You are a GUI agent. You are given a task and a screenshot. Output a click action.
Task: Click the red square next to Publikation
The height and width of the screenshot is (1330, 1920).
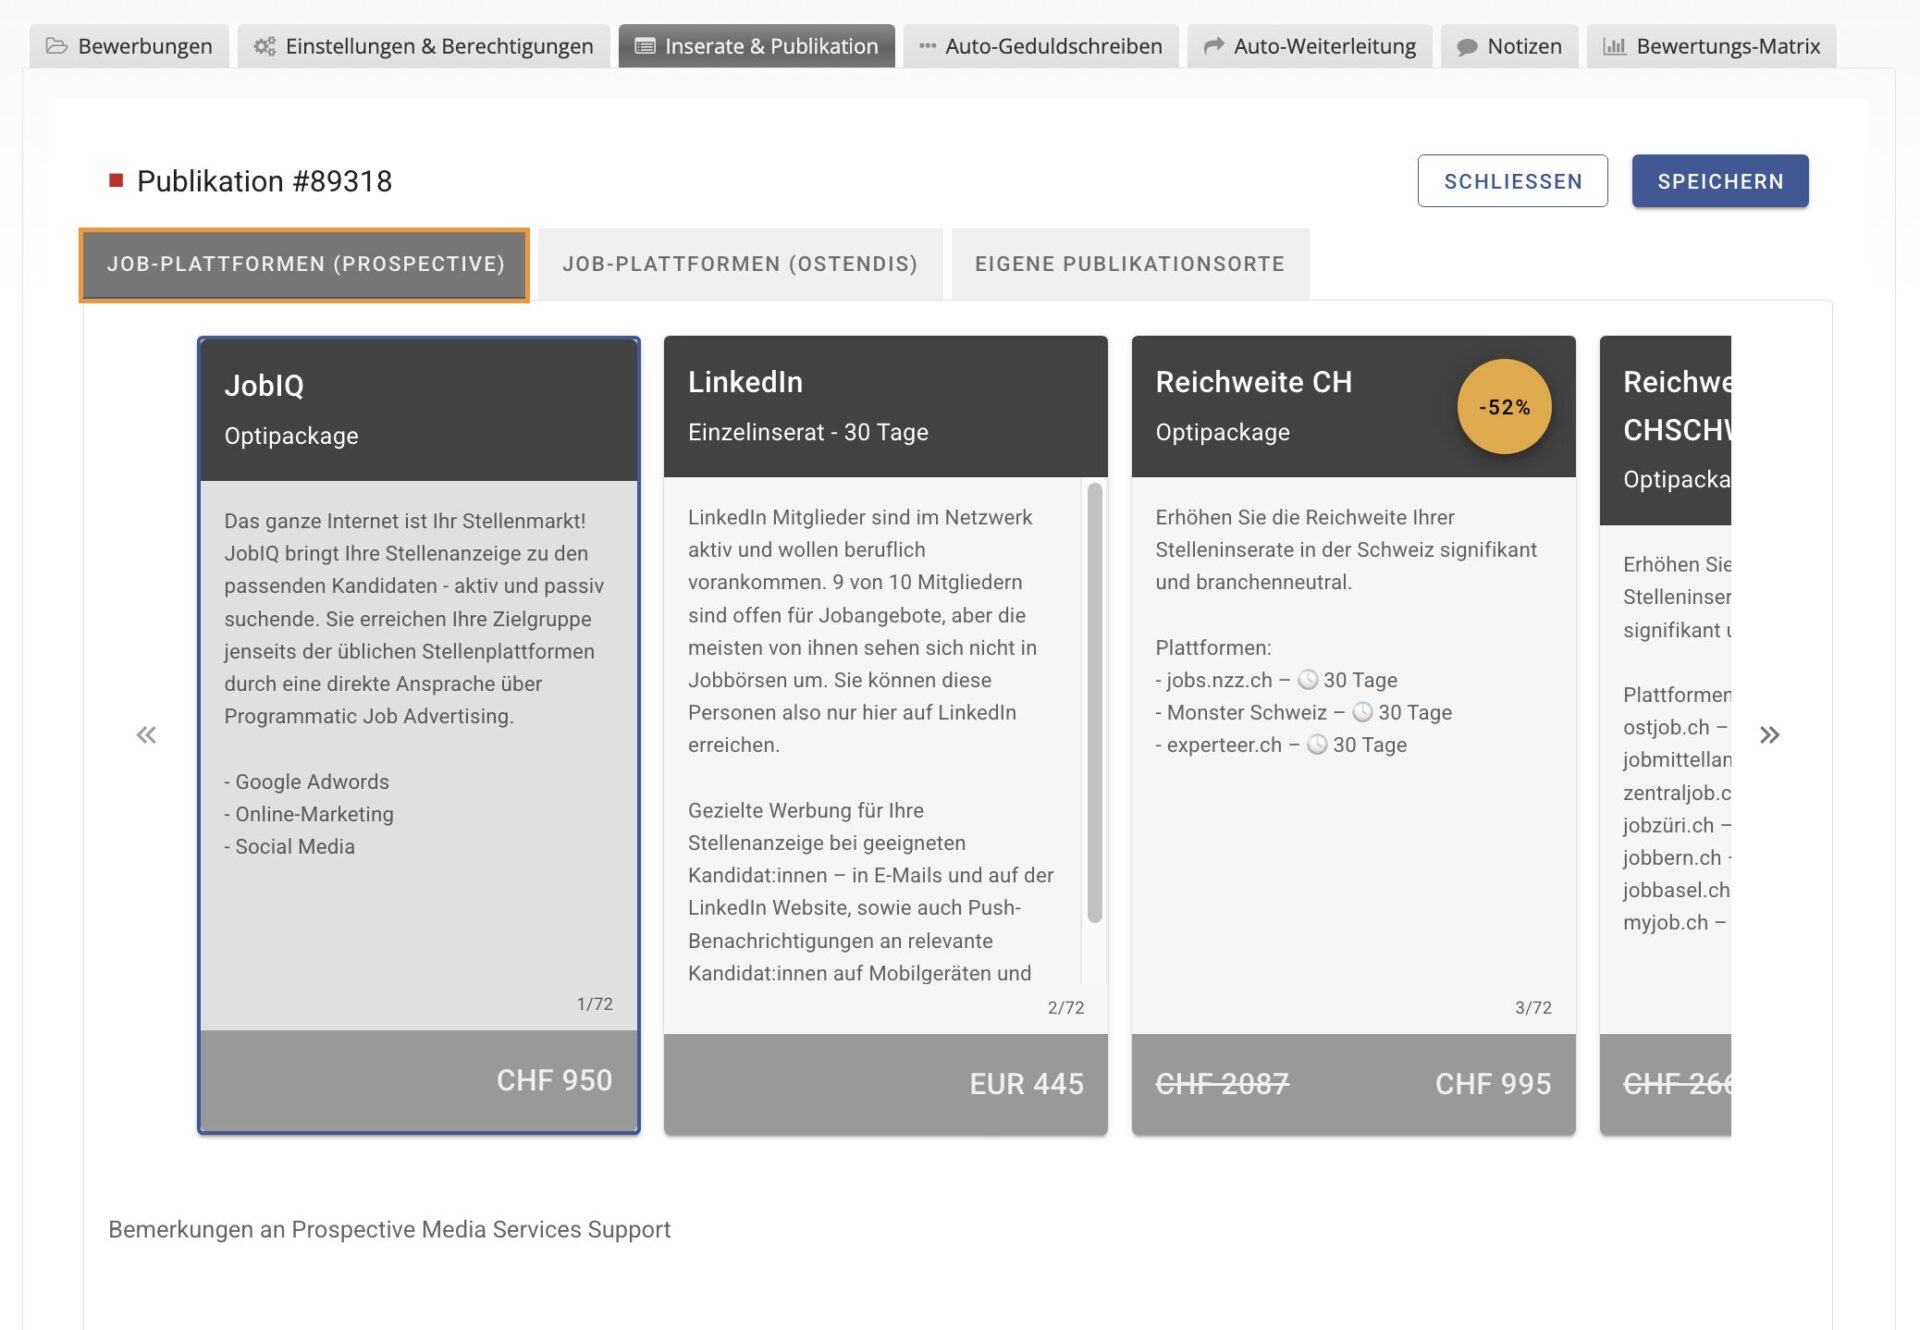[116, 180]
